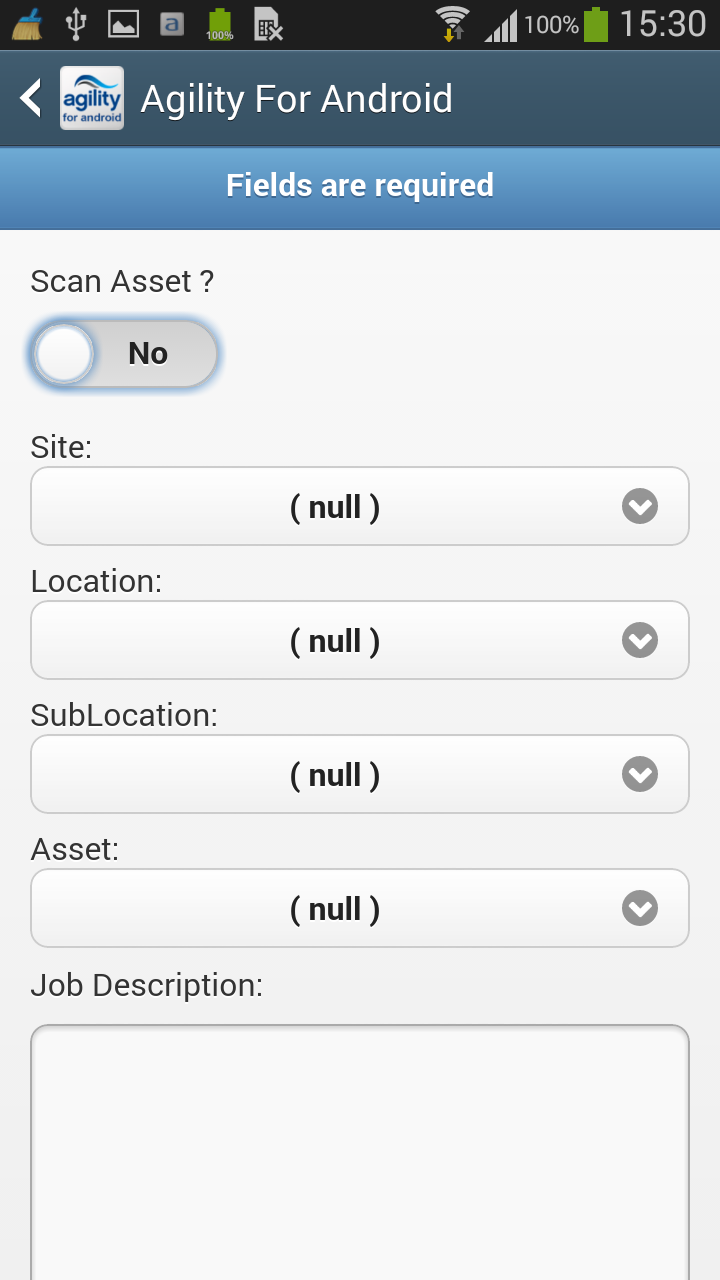The image size is (720, 1280).
Task: Tap the Agility for Android logo
Action: [92, 98]
